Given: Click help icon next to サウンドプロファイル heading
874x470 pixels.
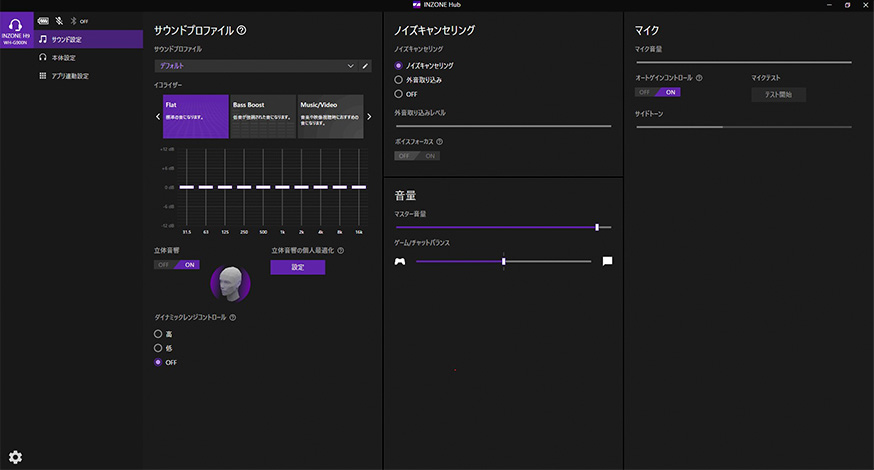Looking at the screenshot, I should tap(242, 31).
